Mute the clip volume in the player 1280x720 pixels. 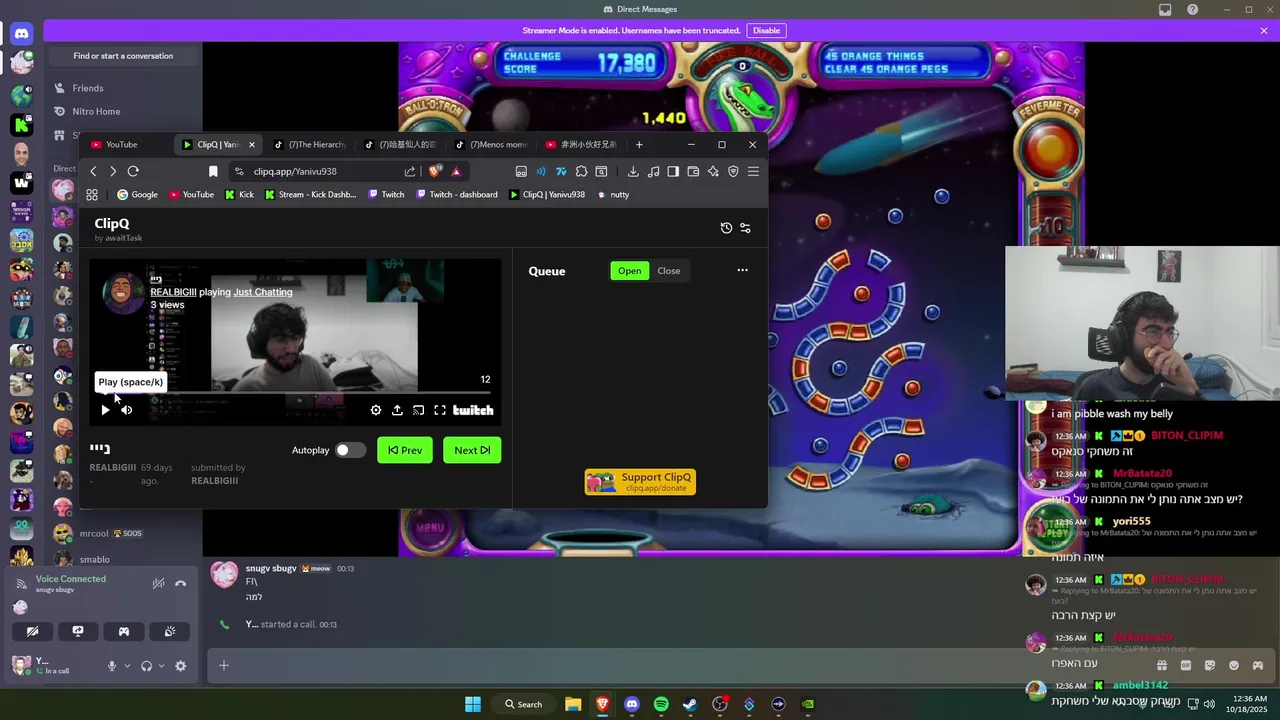(x=127, y=410)
